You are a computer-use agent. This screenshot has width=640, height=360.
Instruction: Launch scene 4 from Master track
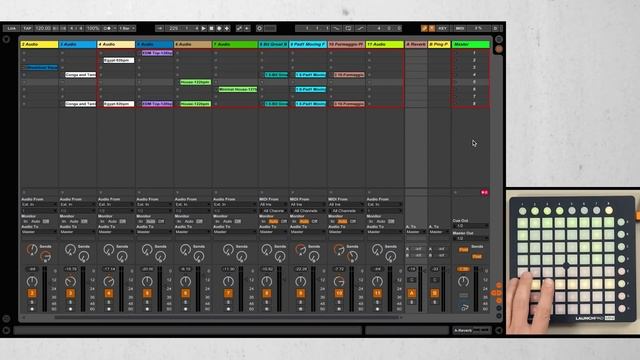pyautogui.click(x=471, y=75)
